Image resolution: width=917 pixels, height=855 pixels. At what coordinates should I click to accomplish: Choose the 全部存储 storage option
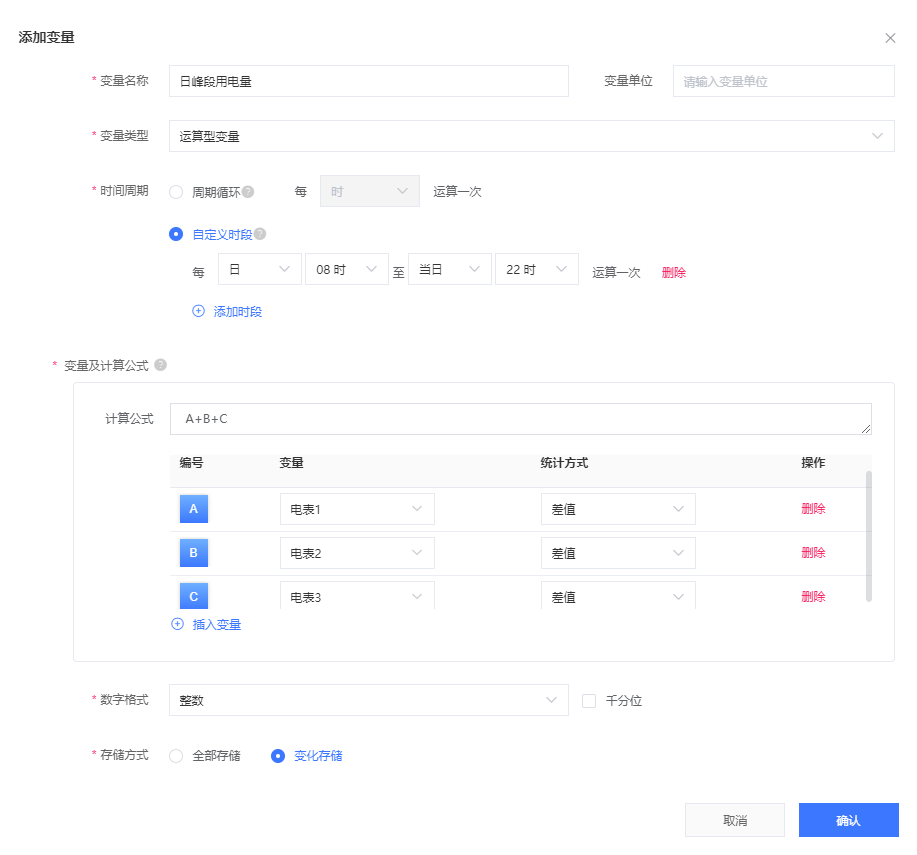point(176,756)
